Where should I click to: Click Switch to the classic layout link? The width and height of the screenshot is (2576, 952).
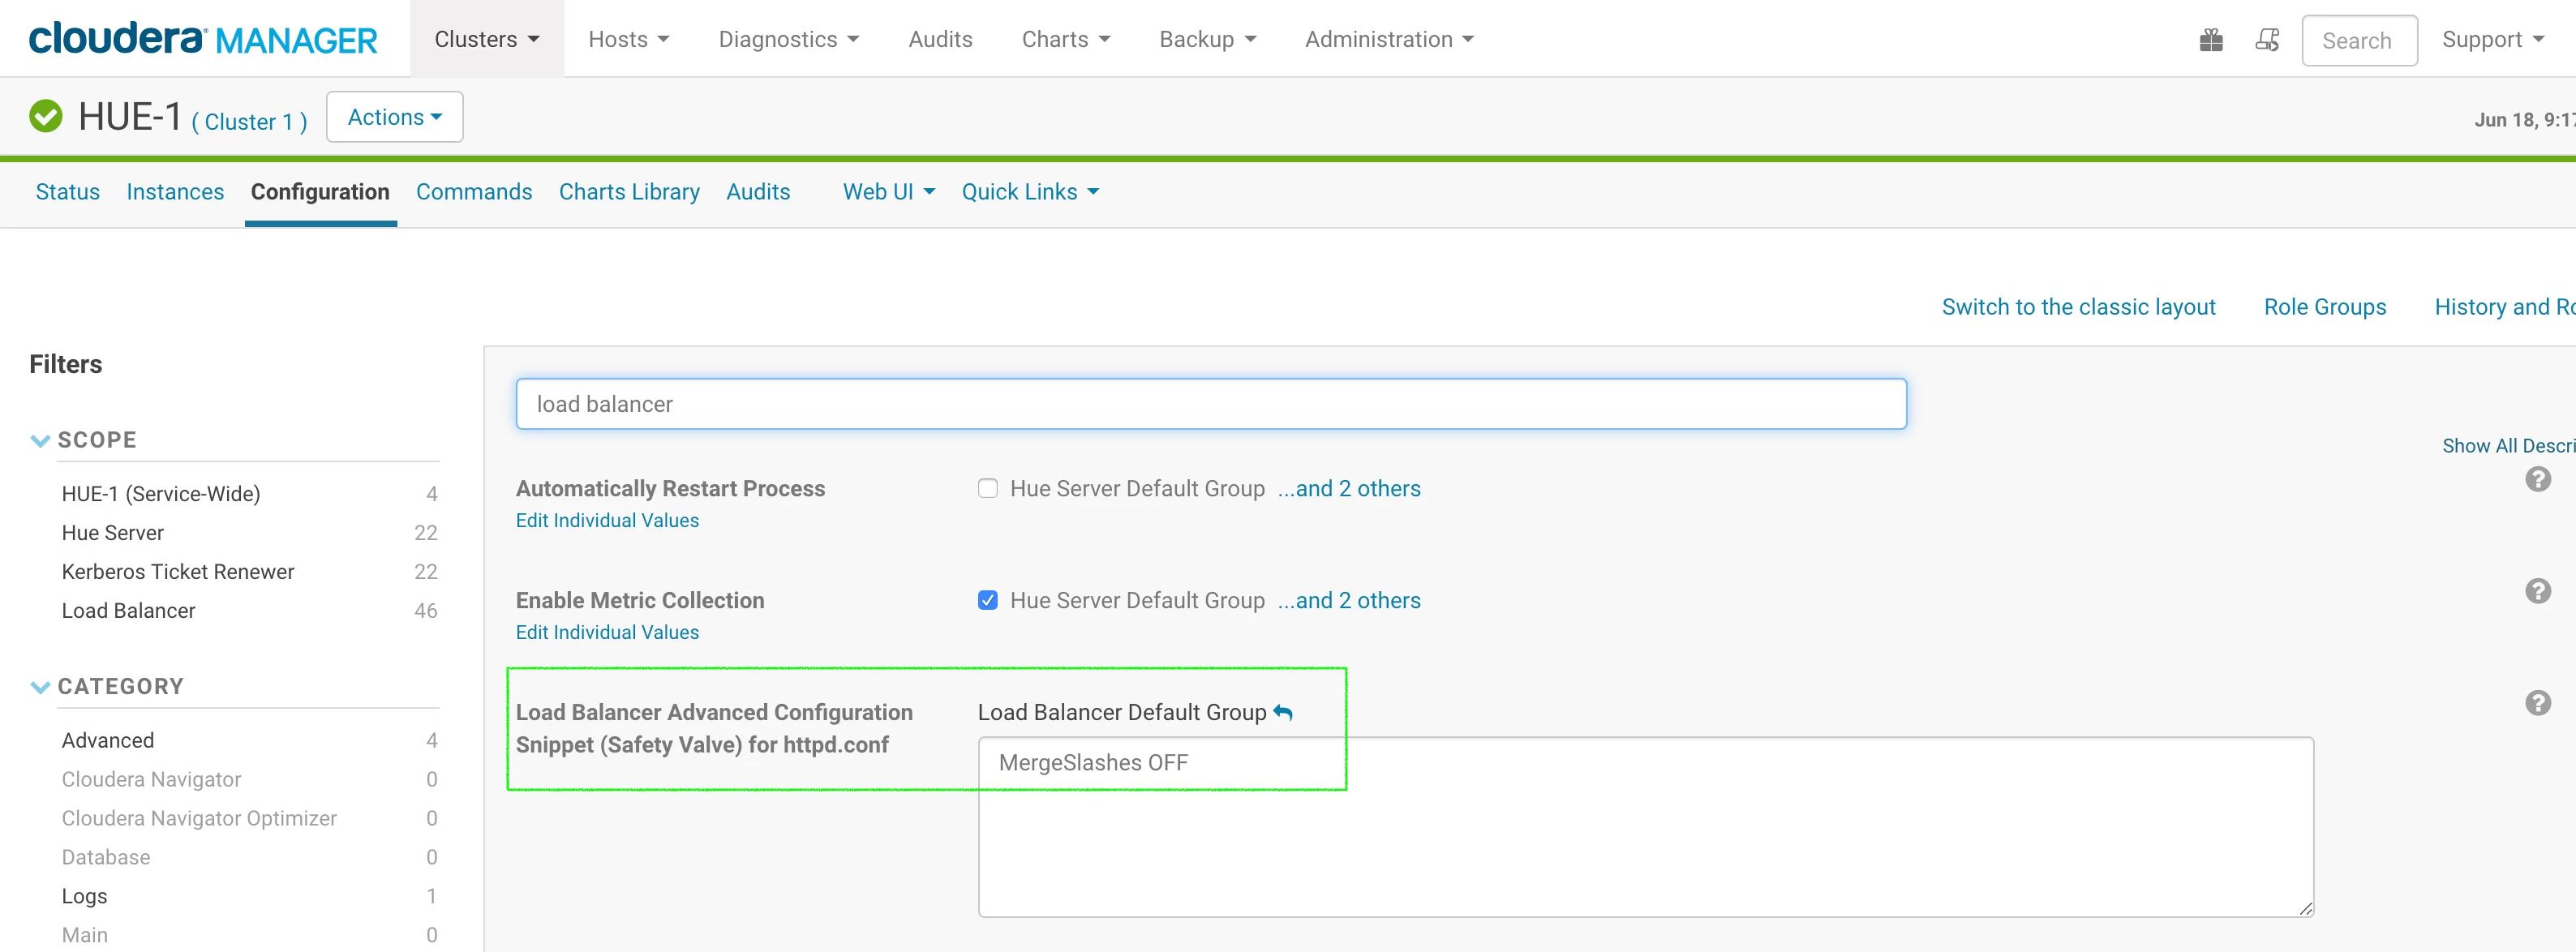[x=2078, y=307]
